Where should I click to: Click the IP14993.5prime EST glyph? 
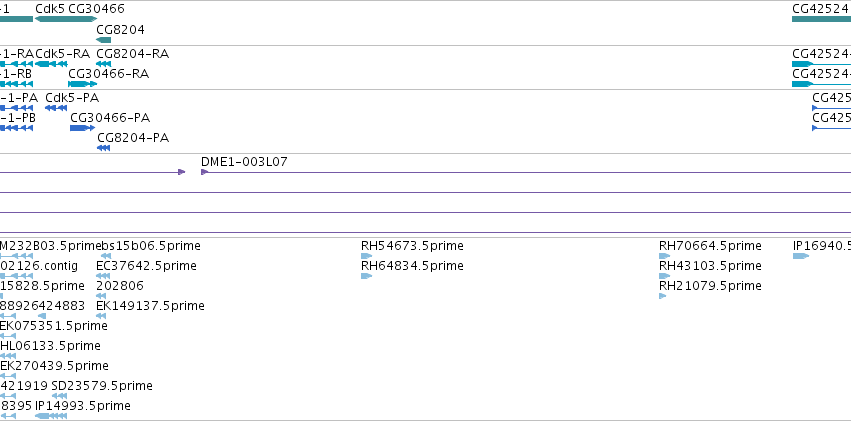click(x=51, y=416)
